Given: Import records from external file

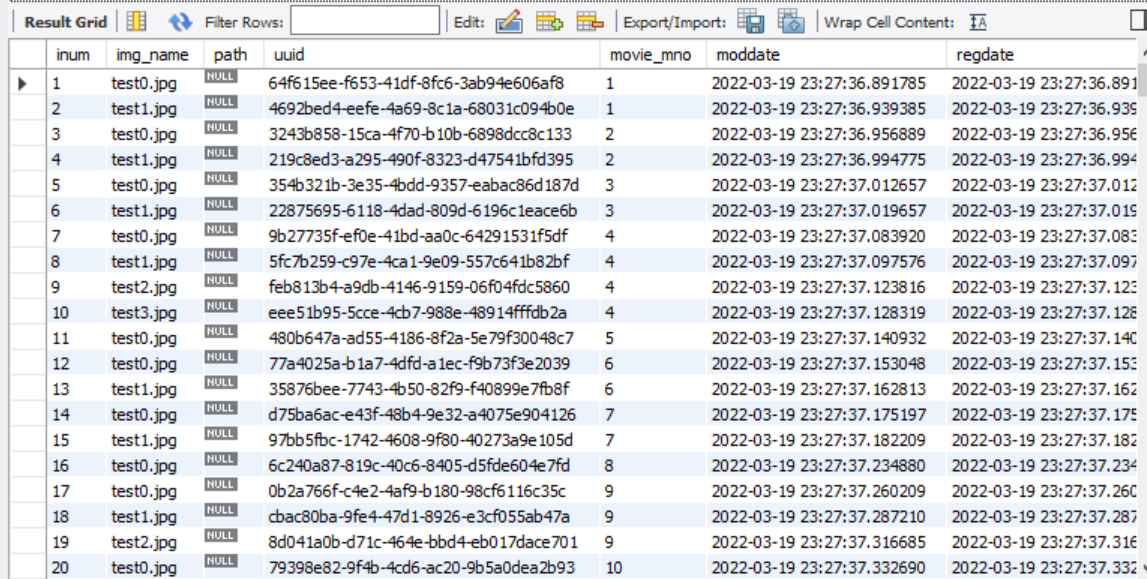Looking at the screenshot, I should [791, 22].
